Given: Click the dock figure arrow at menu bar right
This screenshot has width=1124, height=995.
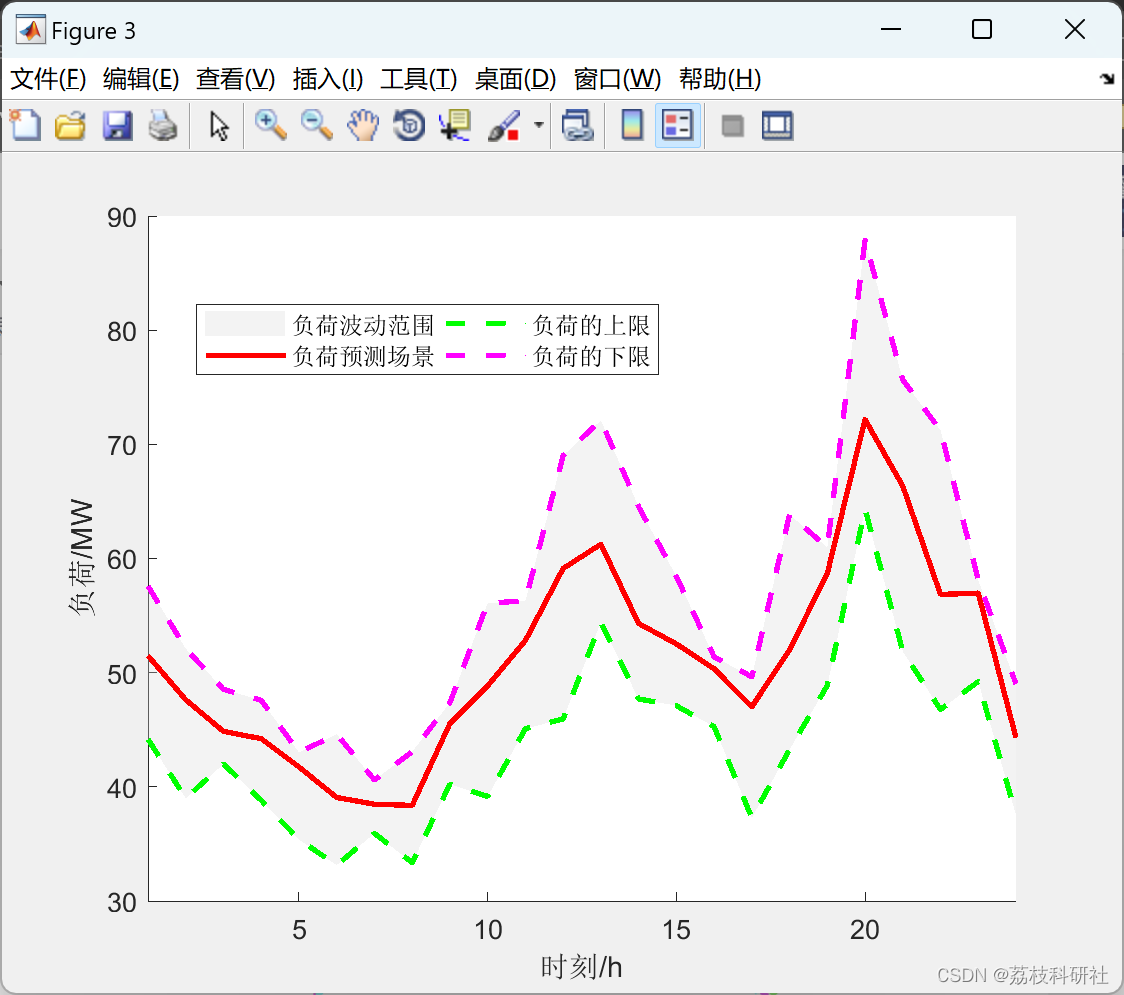Looking at the screenshot, I should coord(1107,80).
